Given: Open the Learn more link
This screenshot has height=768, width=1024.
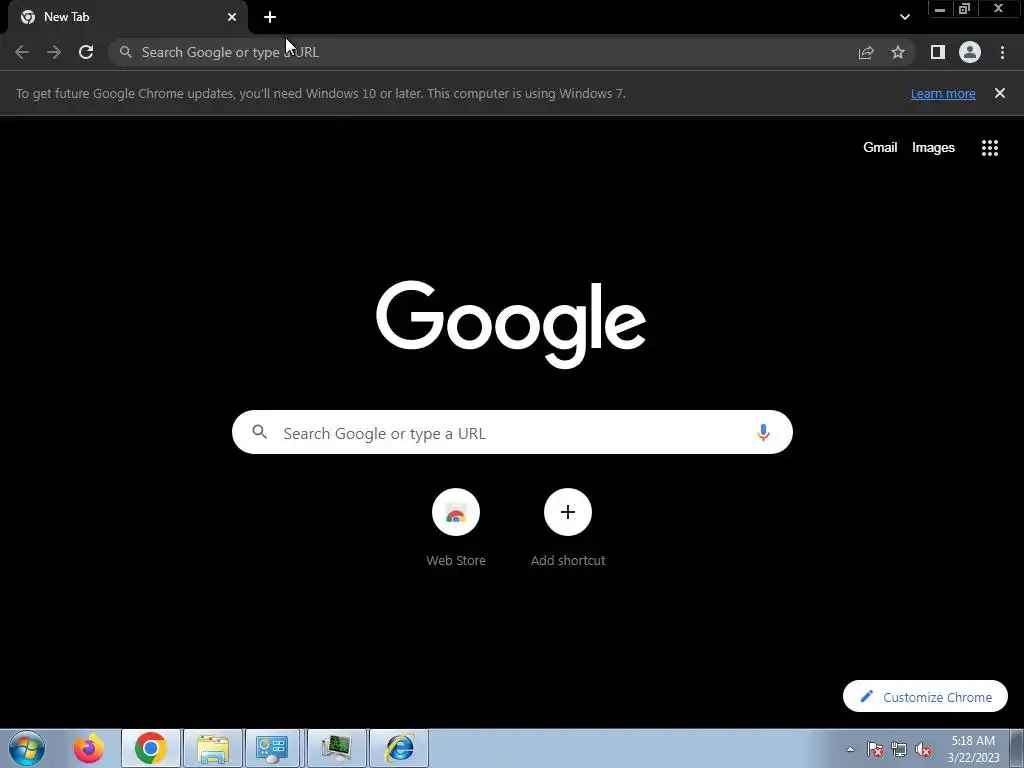Looking at the screenshot, I should (943, 93).
